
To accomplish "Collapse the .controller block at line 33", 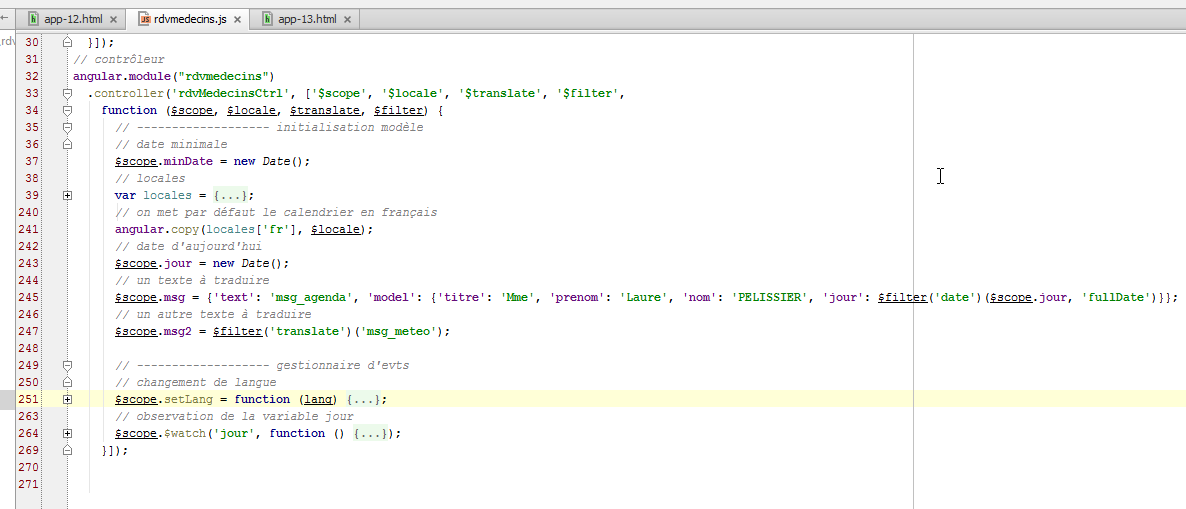I will (x=67, y=93).
